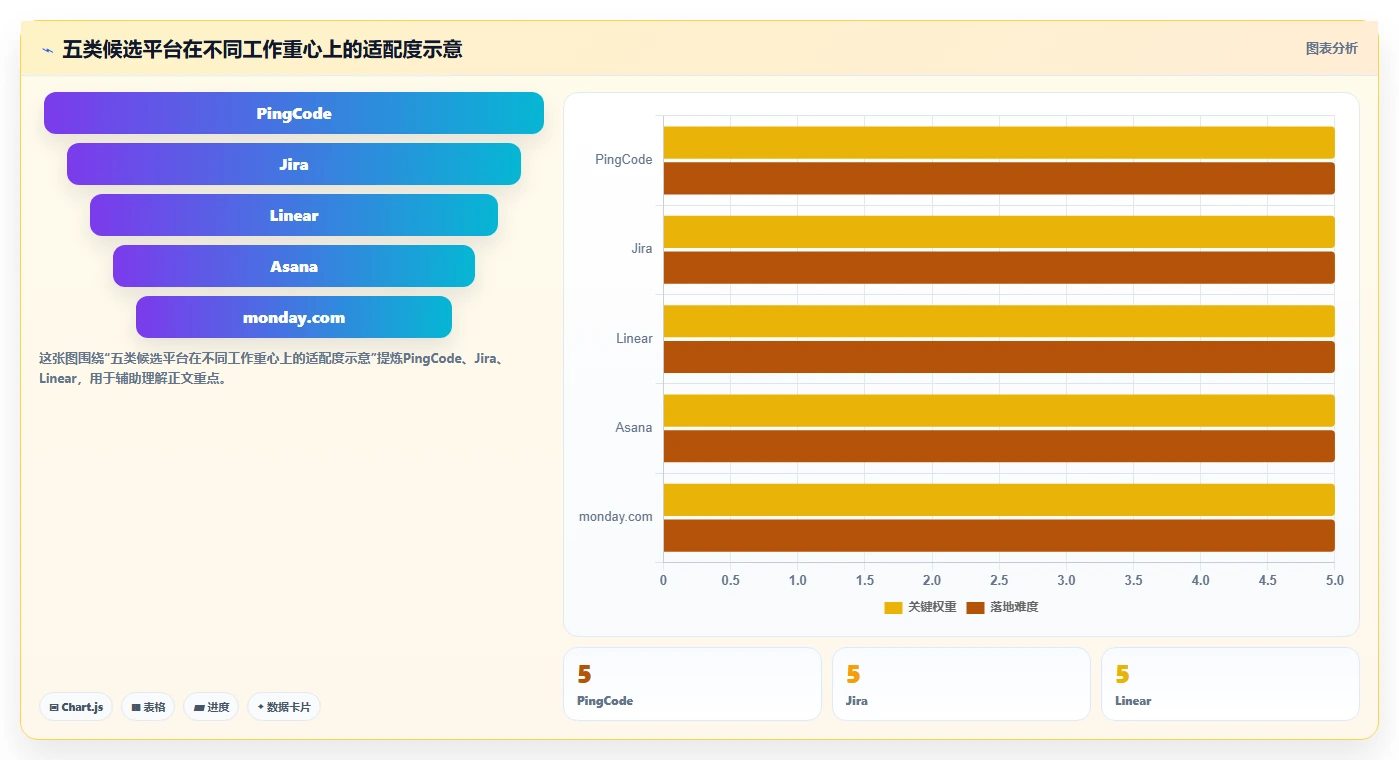
Task: Click the Linear y-axis label
Action: (x=634, y=339)
